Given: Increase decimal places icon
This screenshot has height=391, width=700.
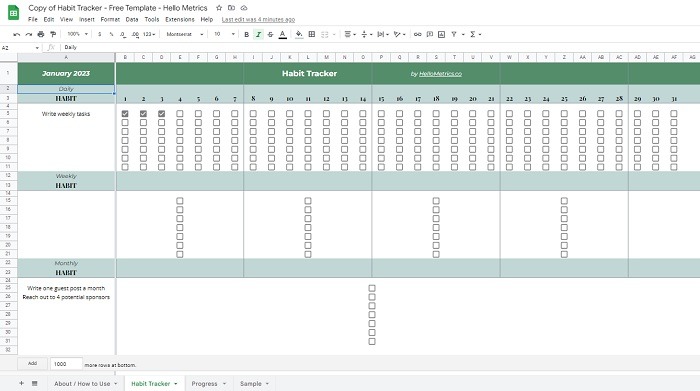Looking at the screenshot, I should click(x=135, y=34).
